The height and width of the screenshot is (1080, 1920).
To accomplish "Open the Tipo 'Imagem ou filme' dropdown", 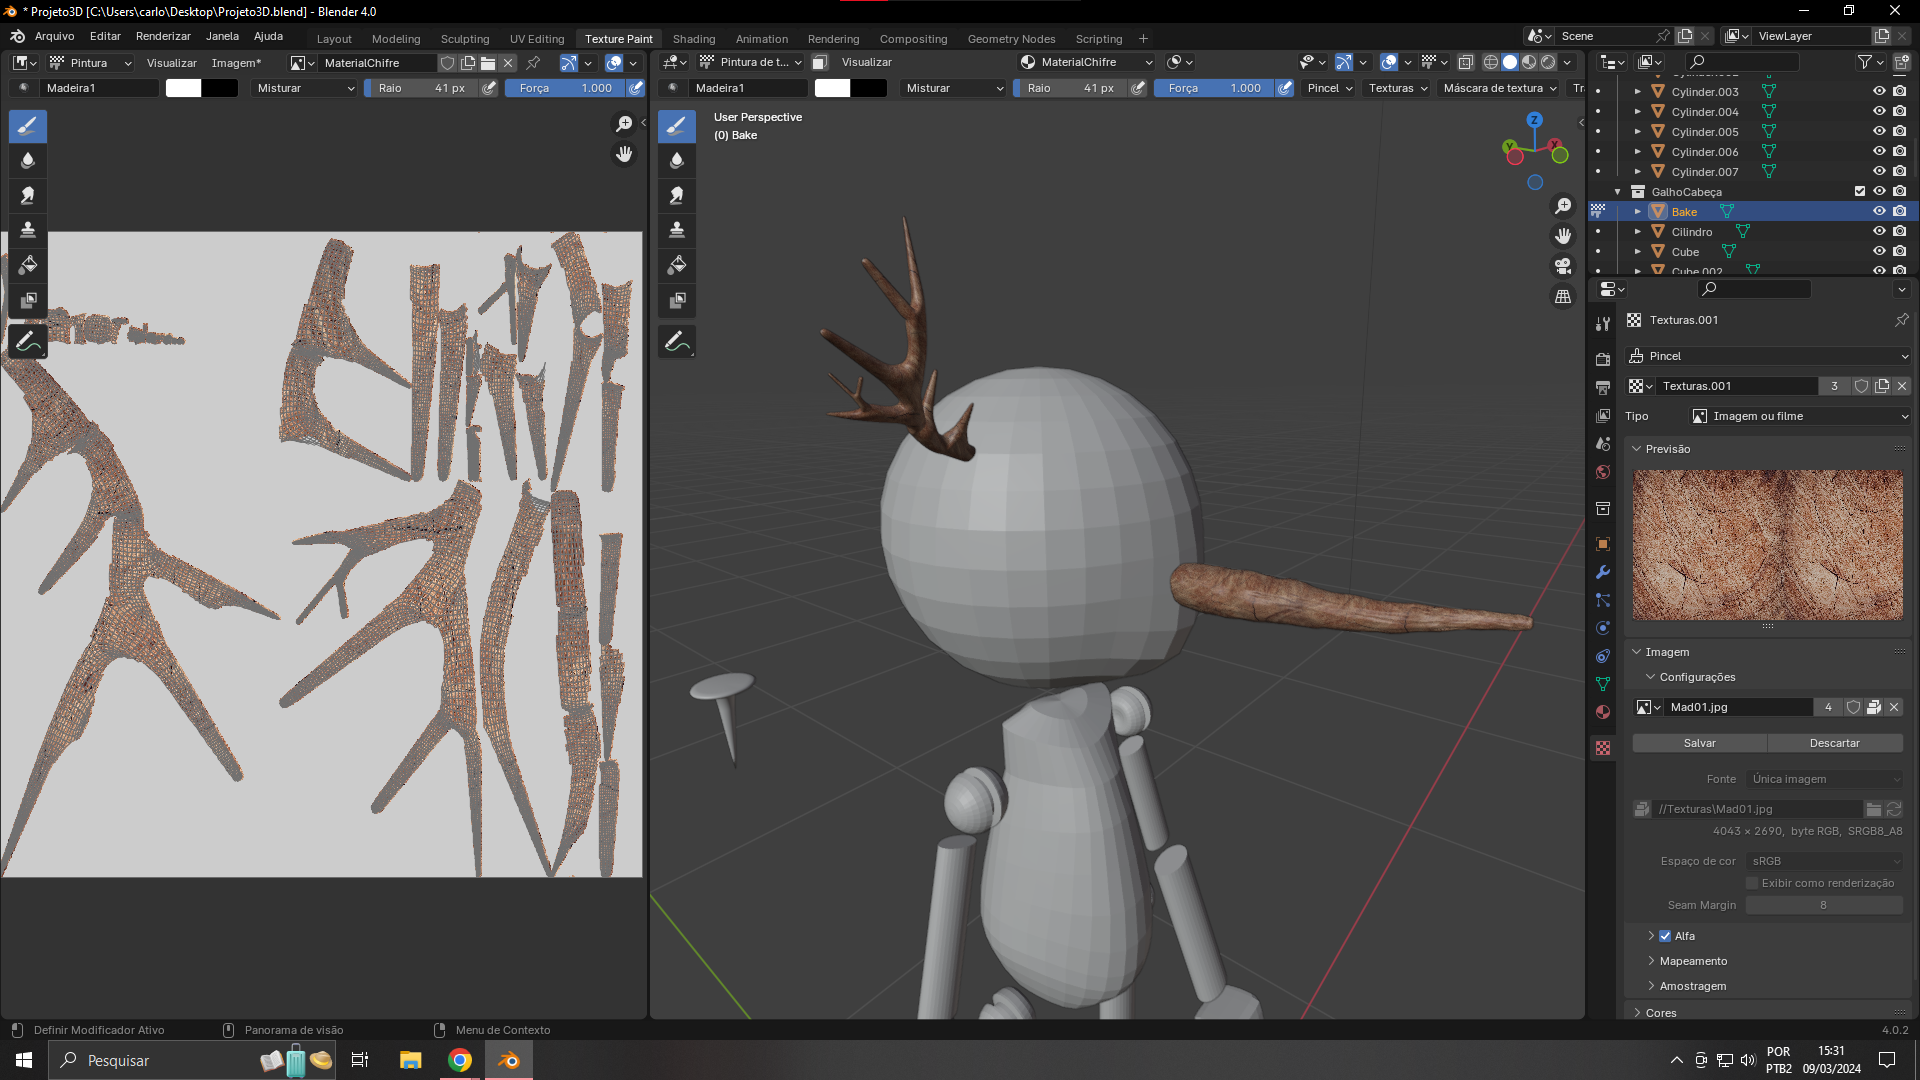I will coord(1799,416).
